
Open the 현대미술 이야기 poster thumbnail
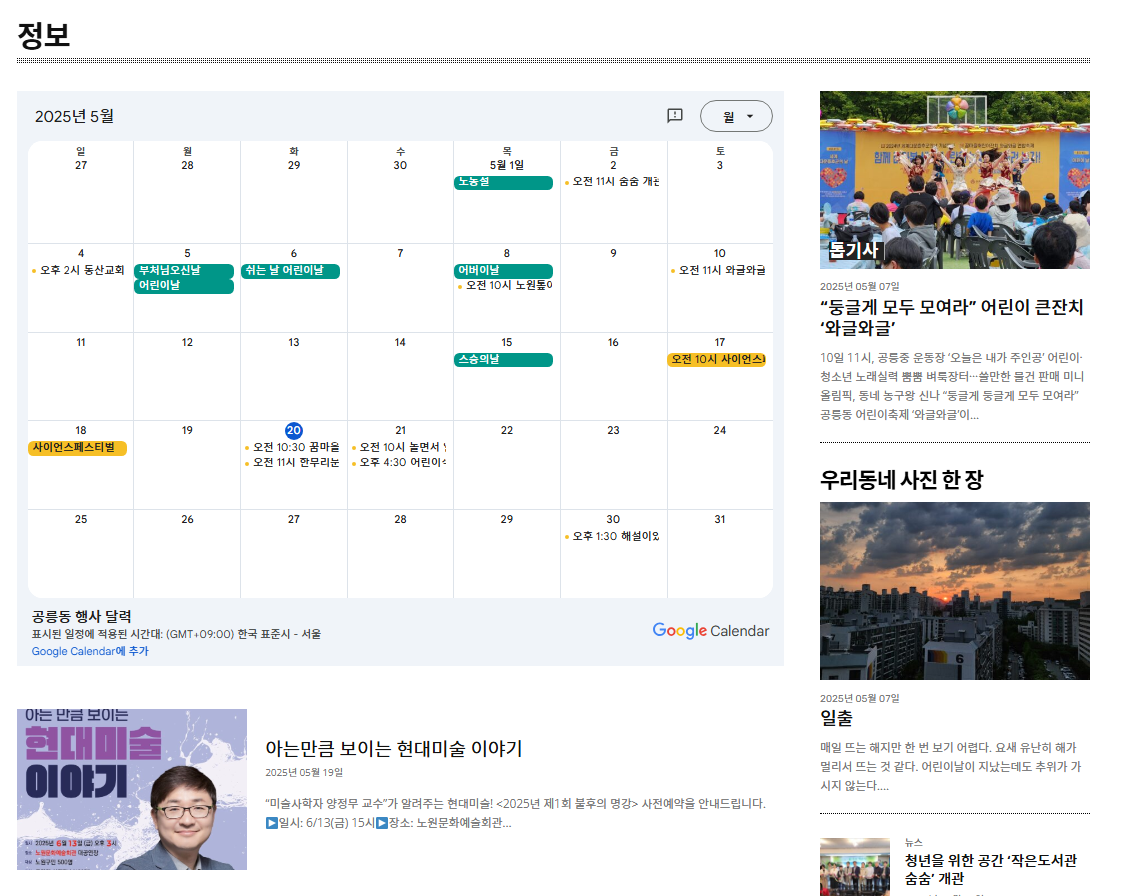tap(132, 790)
